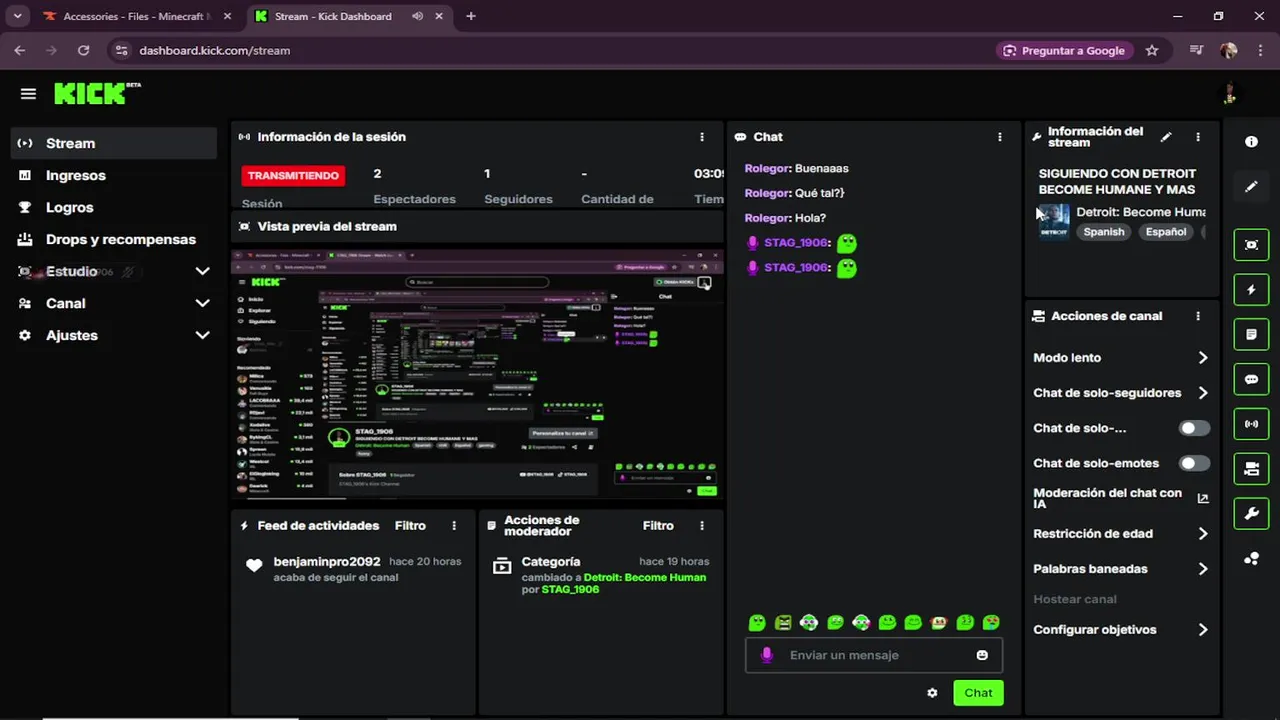Viewport: 1280px width, 720px height.
Task: Open the browser tab search dropdown
Action: (x=17, y=16)
